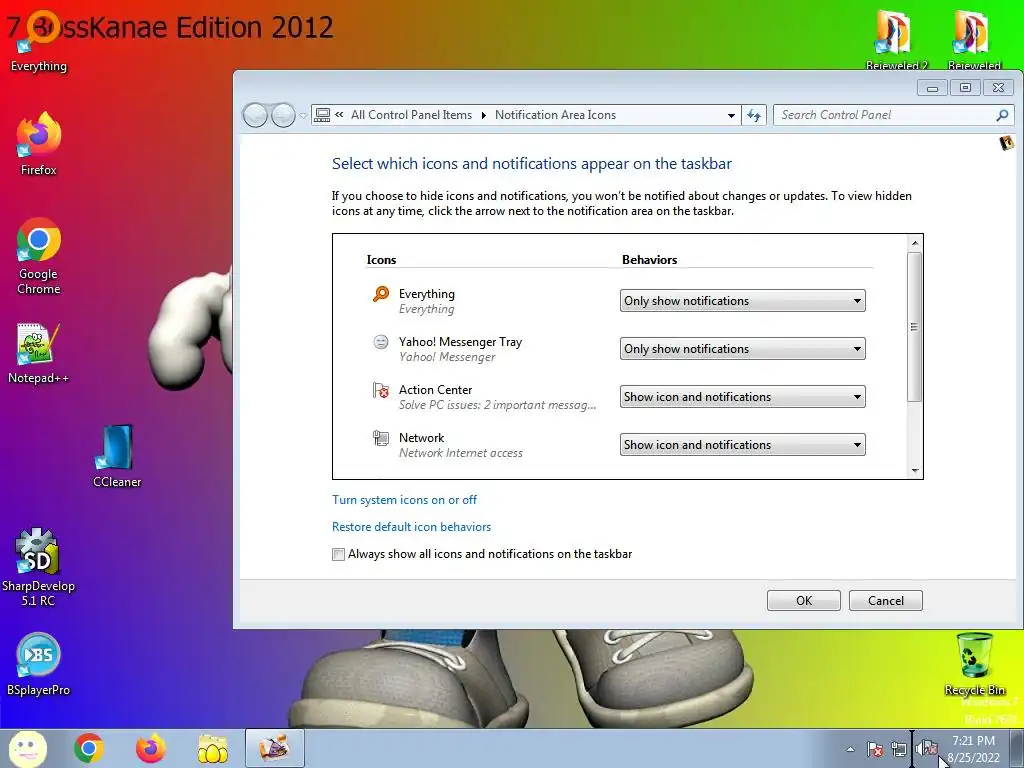Click Notification Area Icons breadcrumb
The width and height of the screenshot is (1024, 768).
555,115
